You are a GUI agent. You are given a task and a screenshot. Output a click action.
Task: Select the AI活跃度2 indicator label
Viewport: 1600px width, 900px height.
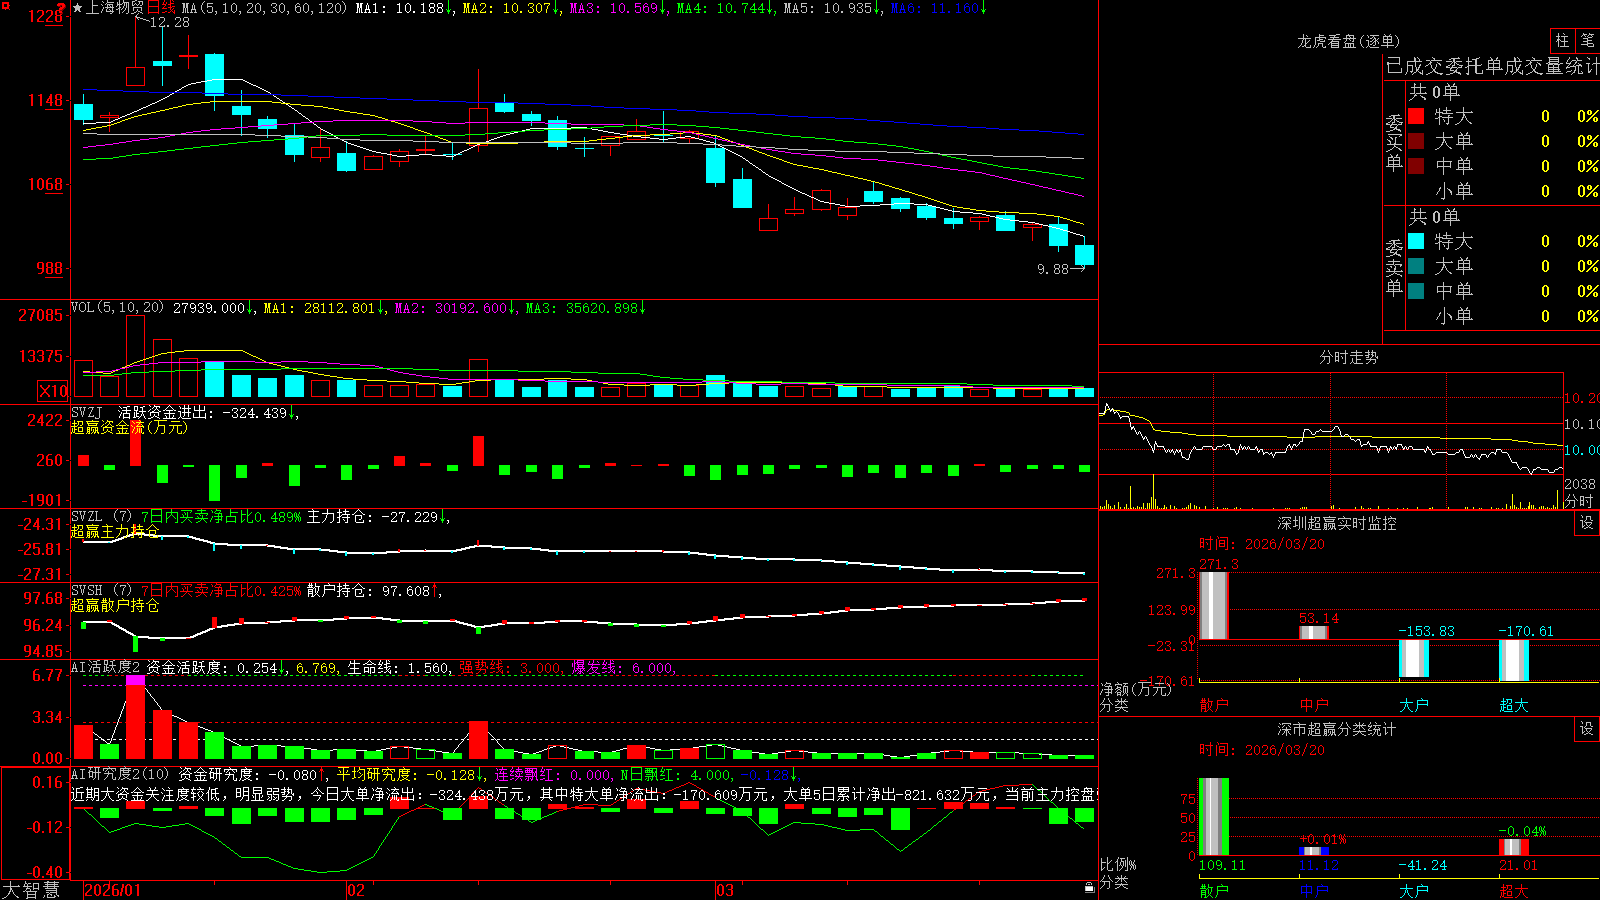click(106, 667)
